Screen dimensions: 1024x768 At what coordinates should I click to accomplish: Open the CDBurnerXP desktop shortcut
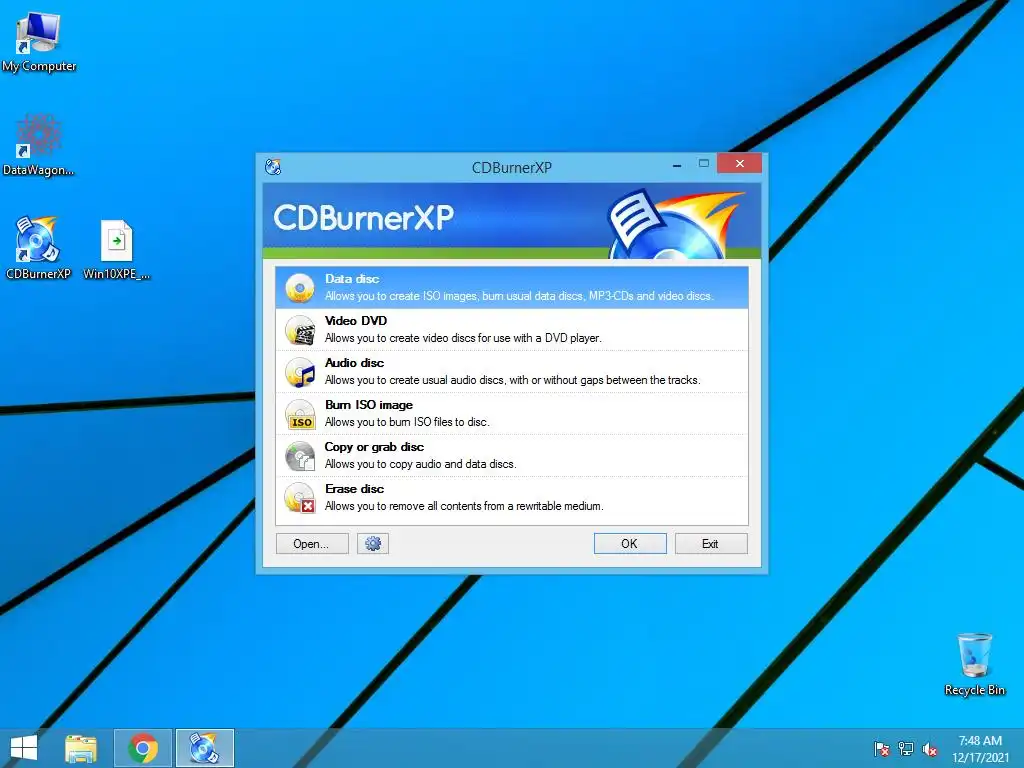(38, 248)
